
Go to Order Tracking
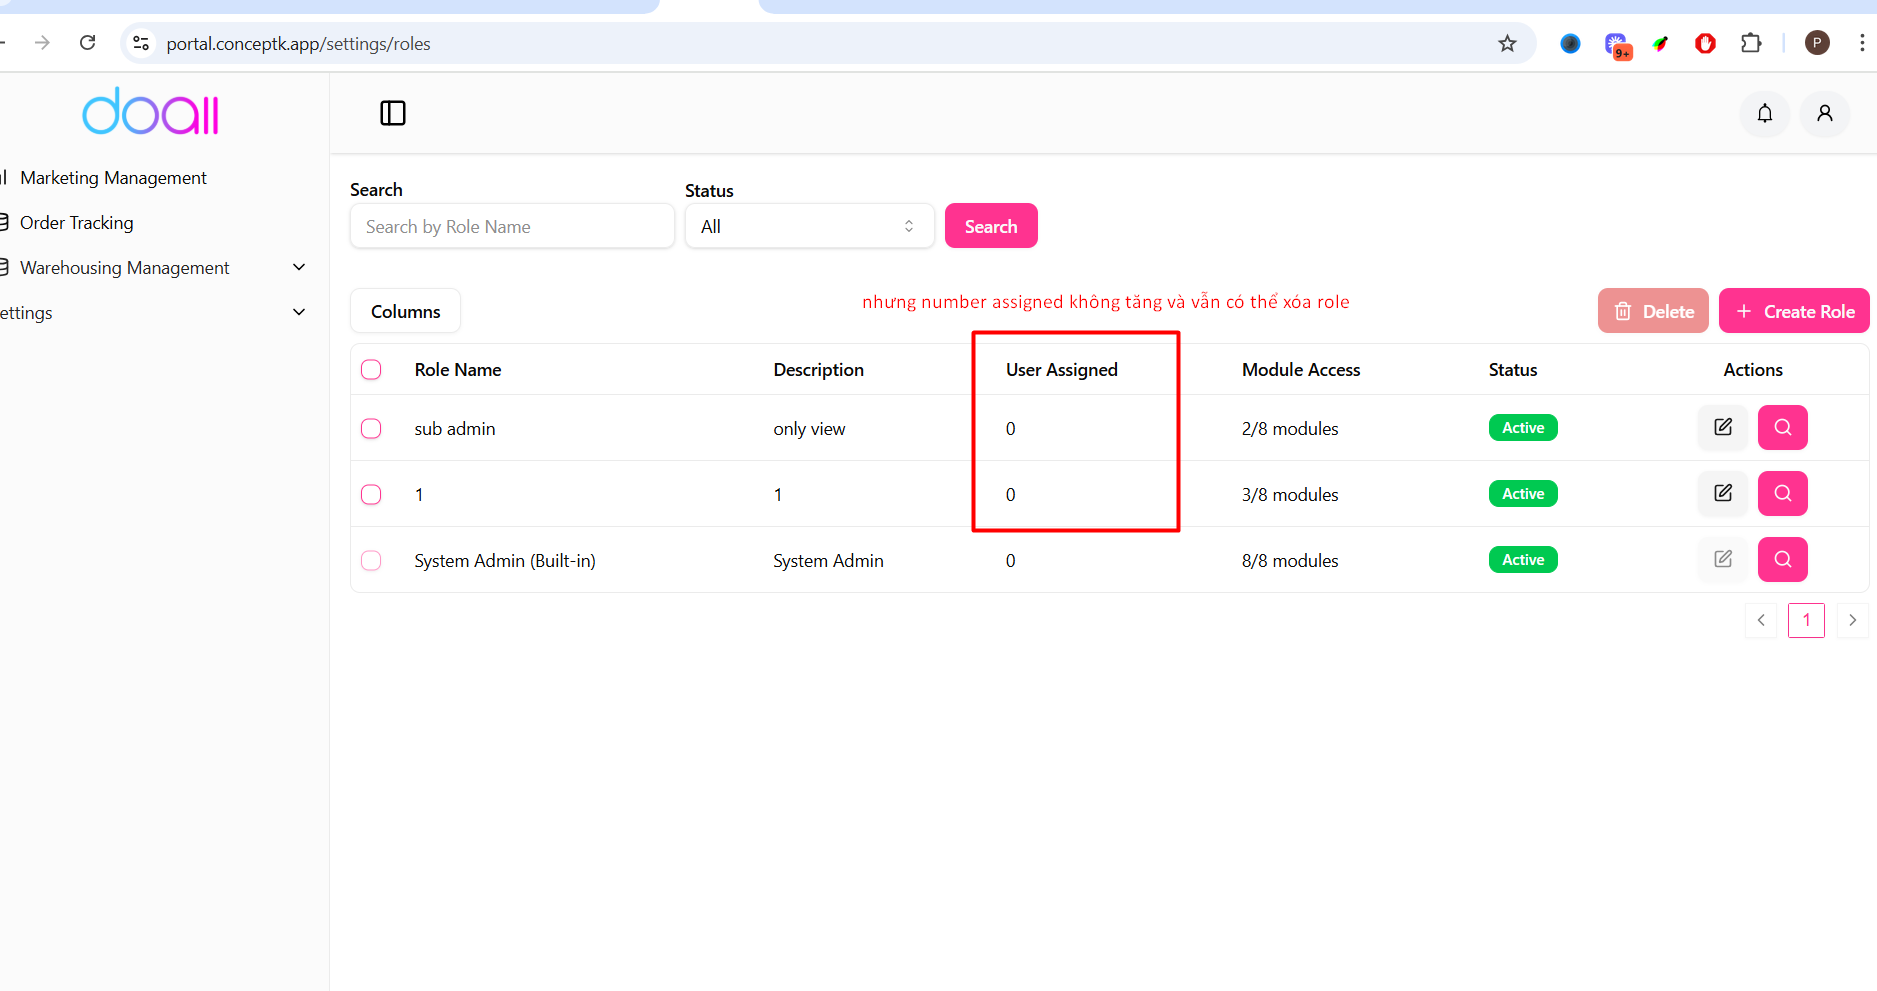[x=77, y=222]
